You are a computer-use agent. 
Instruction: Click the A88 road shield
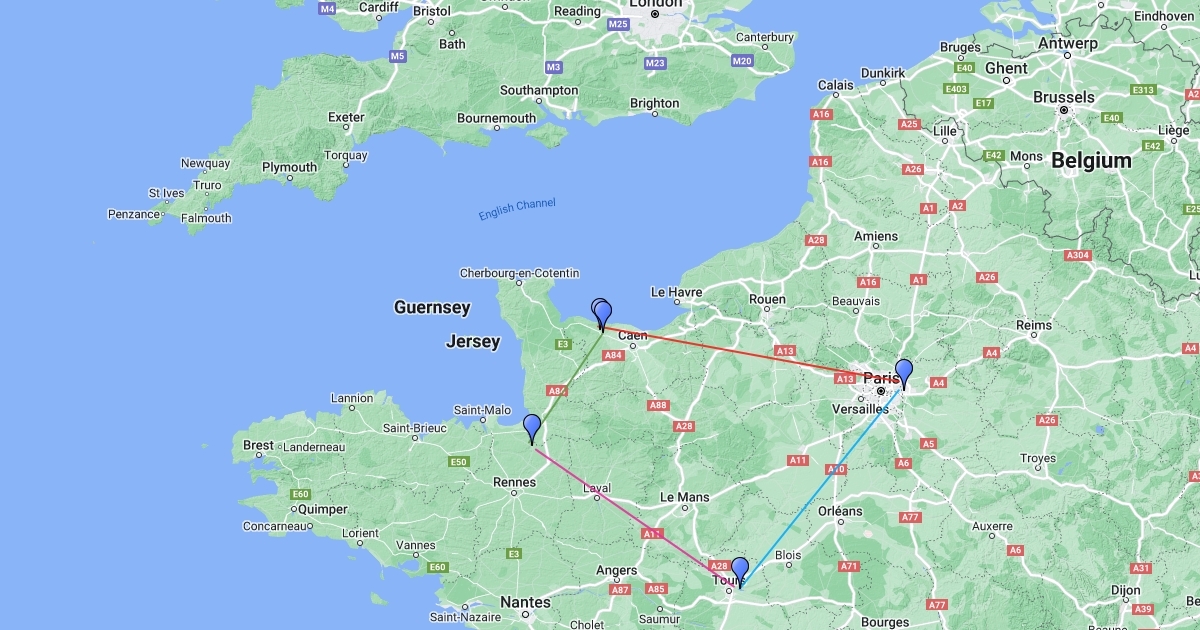click(658, 405)
